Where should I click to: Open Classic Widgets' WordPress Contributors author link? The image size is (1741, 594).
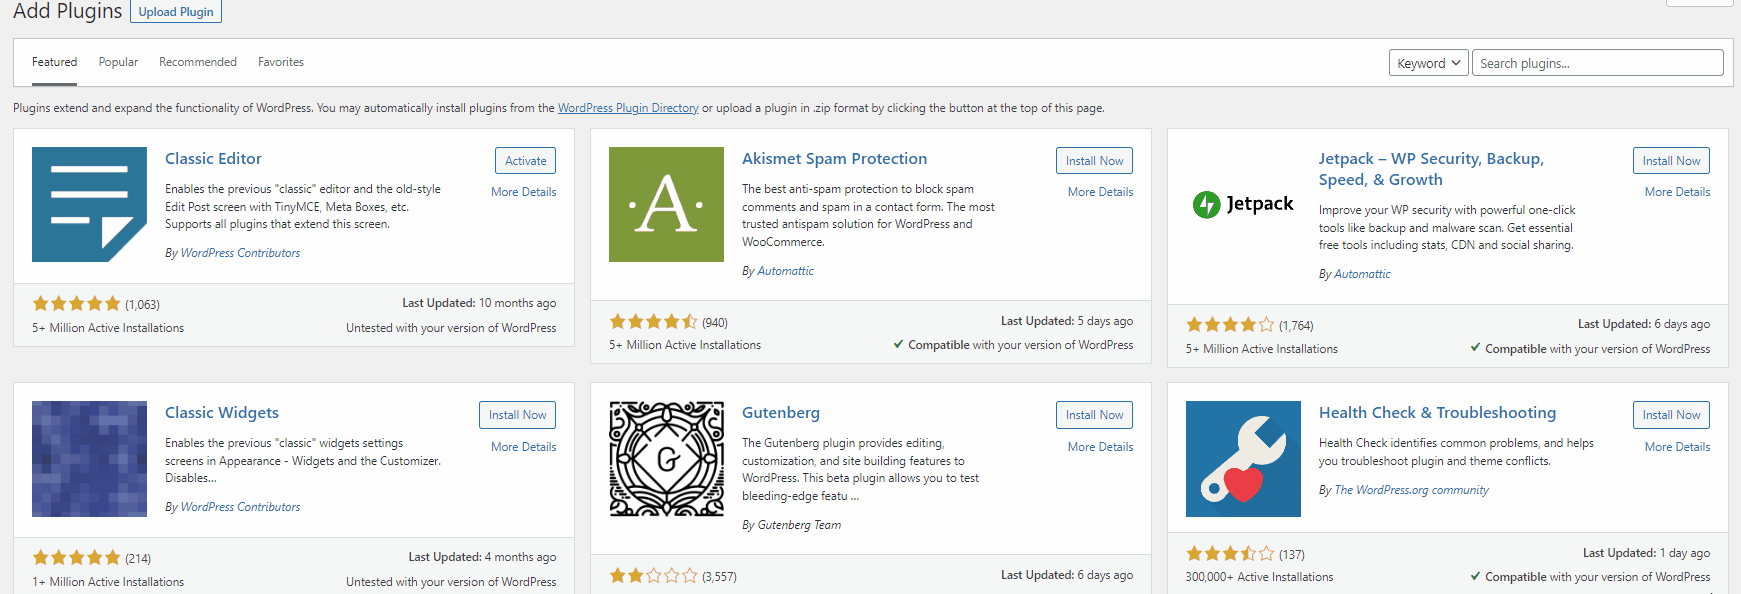(240, 507)
